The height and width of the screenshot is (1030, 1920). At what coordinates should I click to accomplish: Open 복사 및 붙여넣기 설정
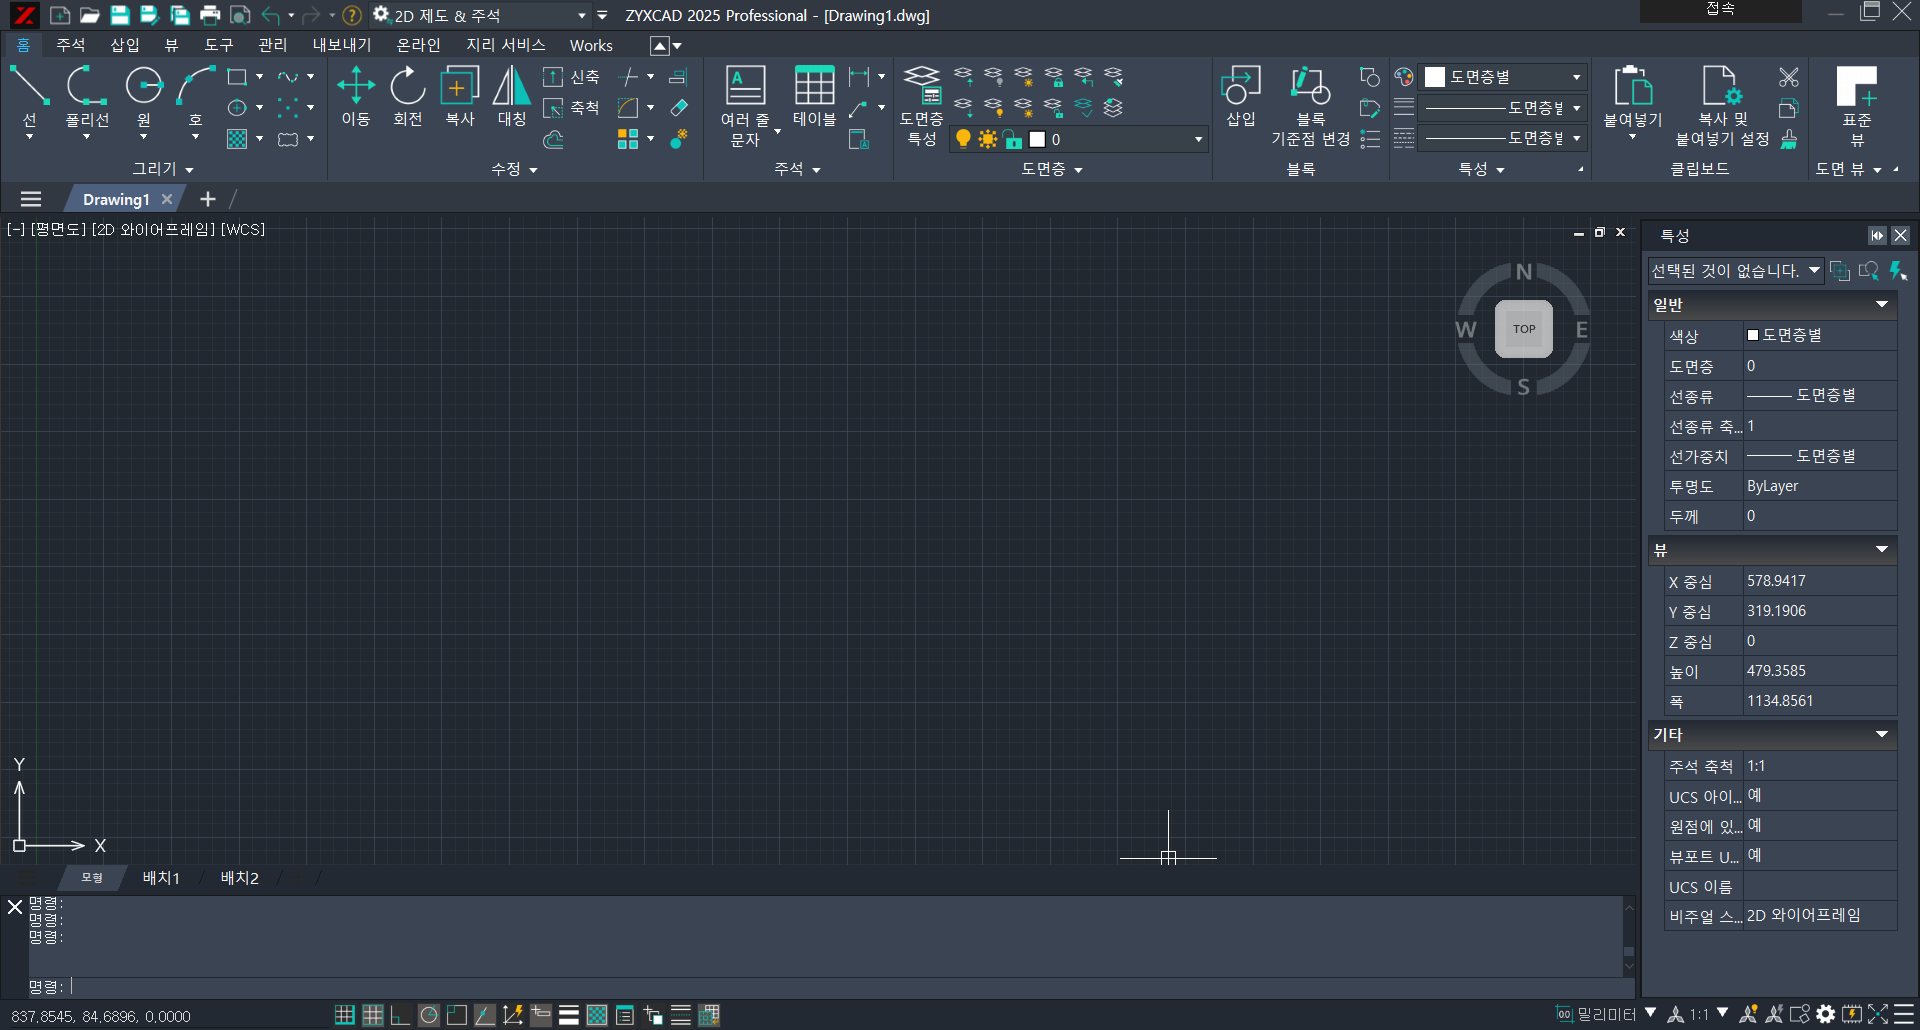tap(1723, 105)
